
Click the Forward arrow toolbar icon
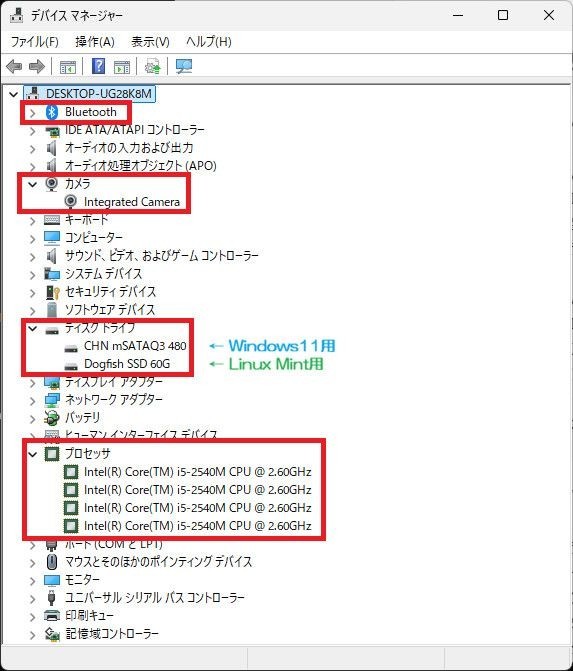(x=37, y=66)
